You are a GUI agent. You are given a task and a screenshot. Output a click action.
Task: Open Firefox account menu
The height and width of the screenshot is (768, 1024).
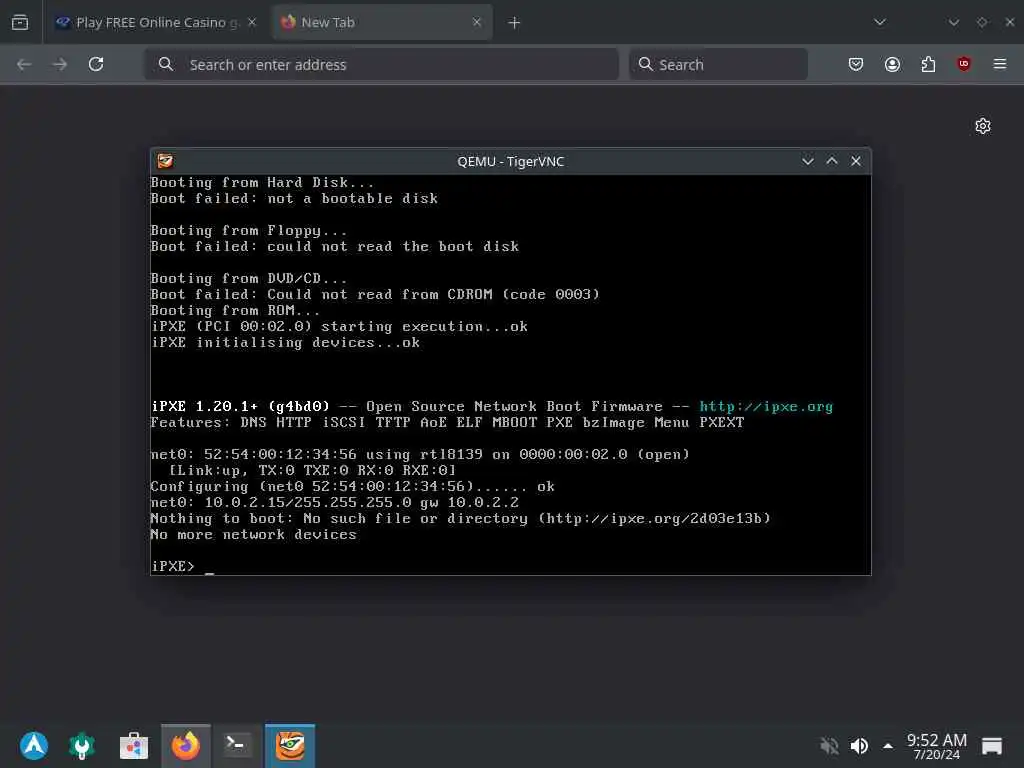892,64
